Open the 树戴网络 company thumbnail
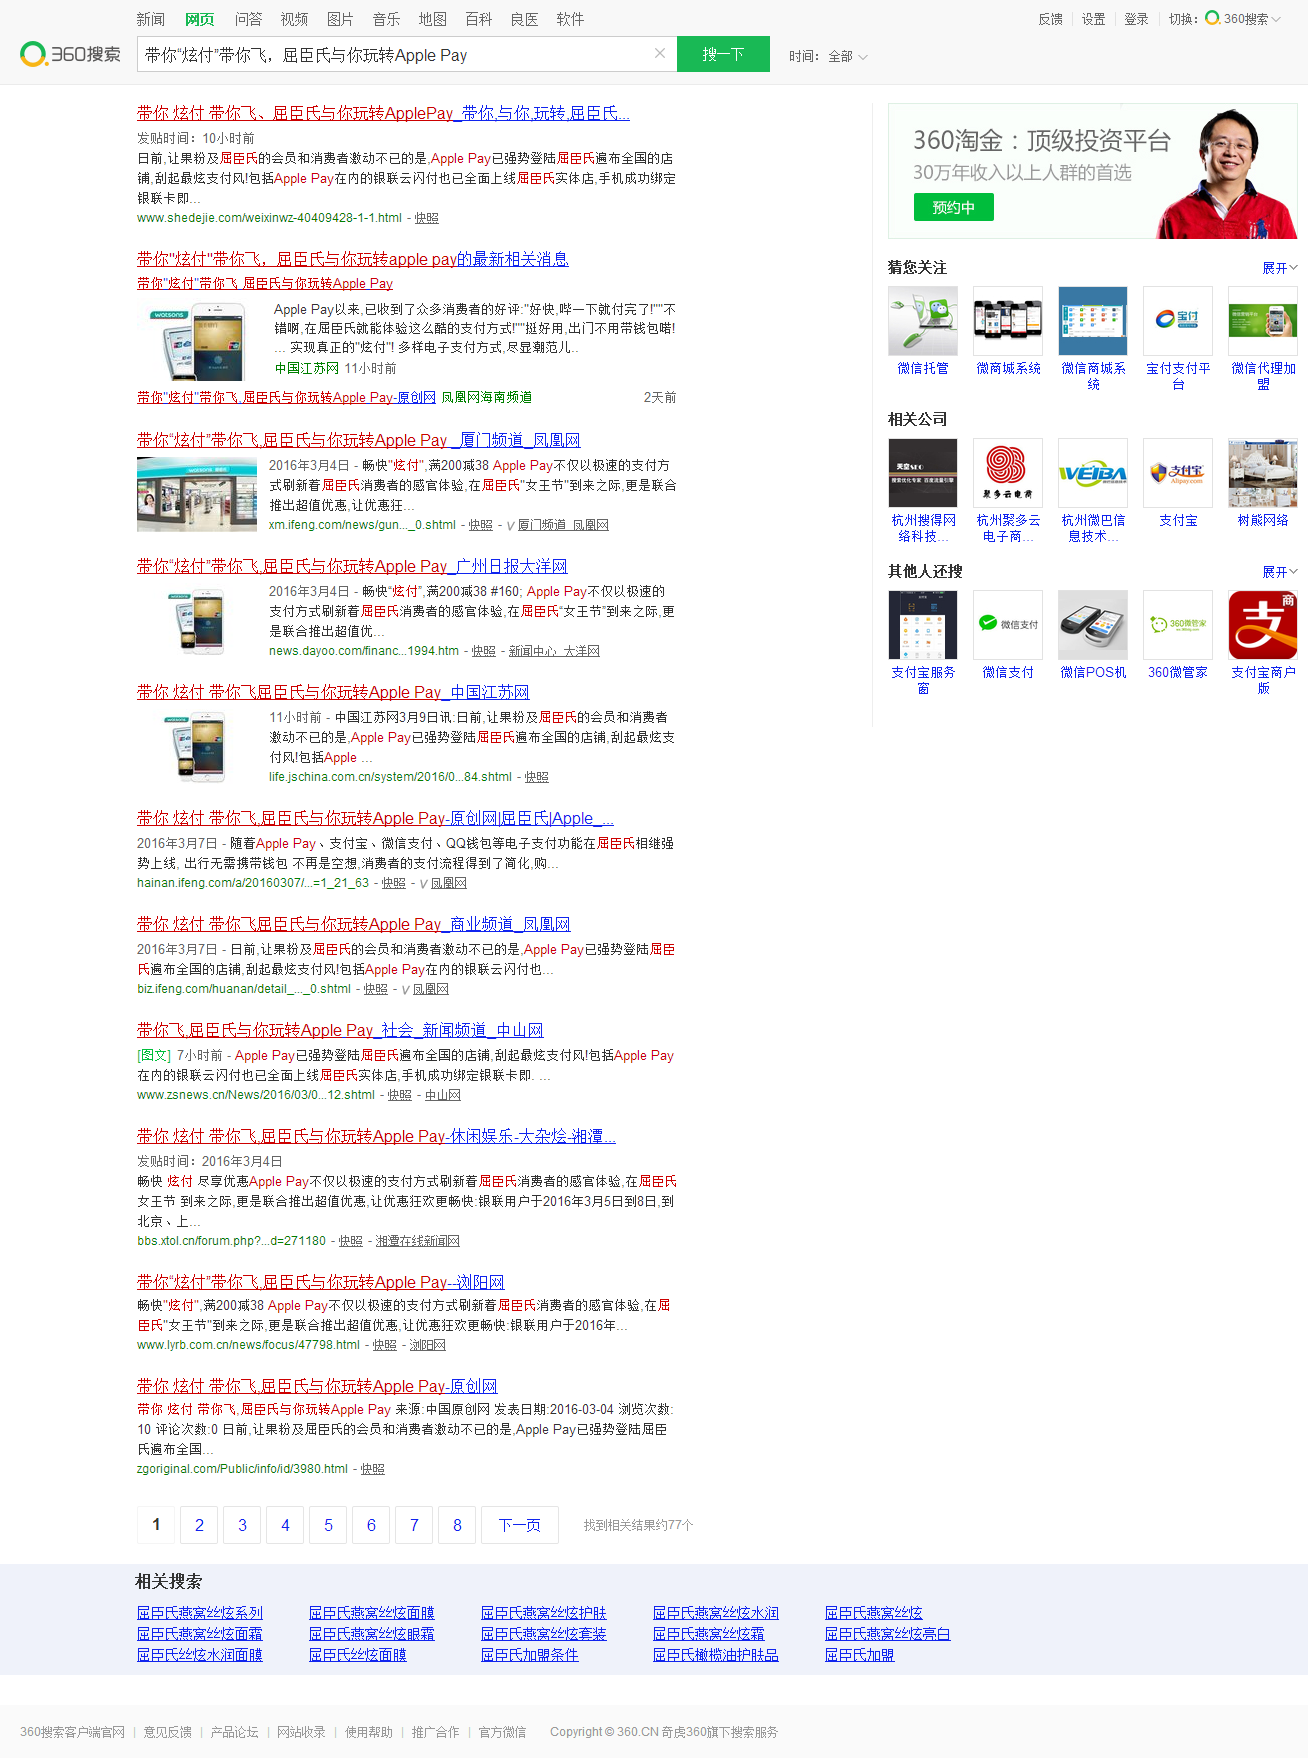Image resolution: width=1308 pixels, height=1758 pixels. 1263,473
